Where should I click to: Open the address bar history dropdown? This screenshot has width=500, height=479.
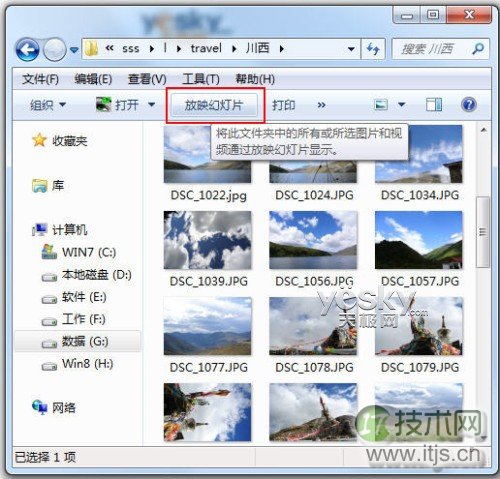(x=351, y=49)
